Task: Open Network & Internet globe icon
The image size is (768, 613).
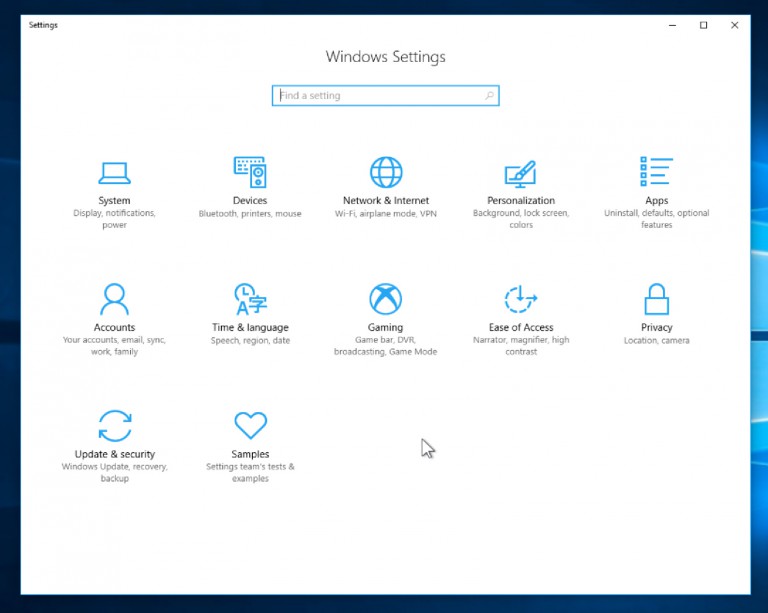Action: [x=386, y=172]
